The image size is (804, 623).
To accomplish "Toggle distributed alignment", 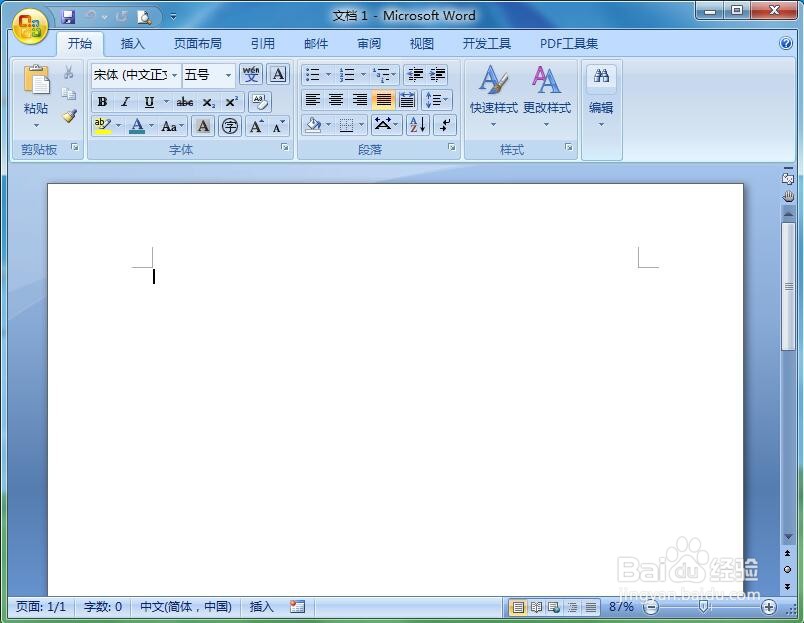I will (x=407, y=99).
